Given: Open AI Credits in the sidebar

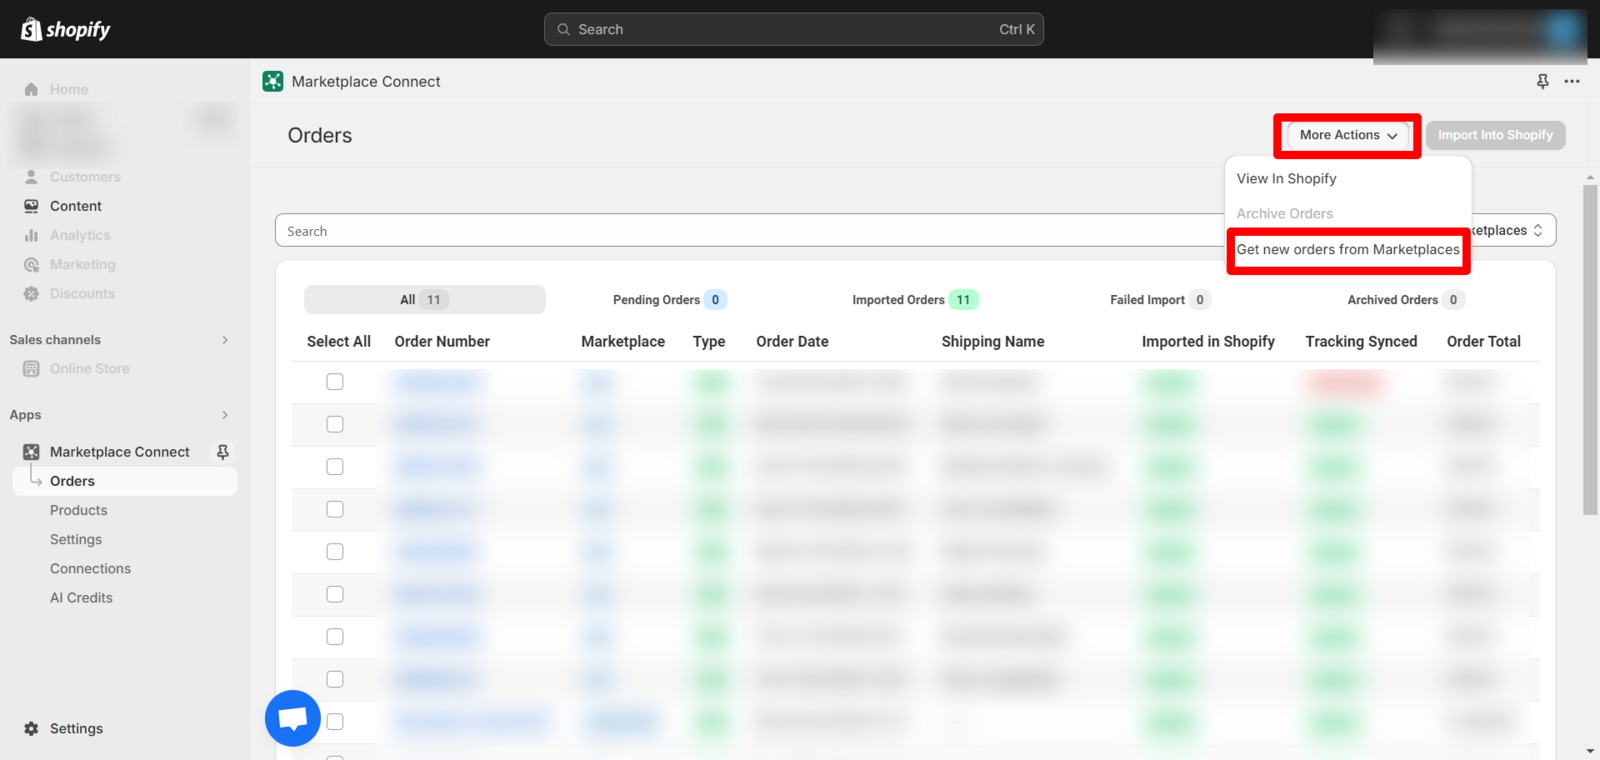Looking at the screenshot, I should (x=81, y=597).
